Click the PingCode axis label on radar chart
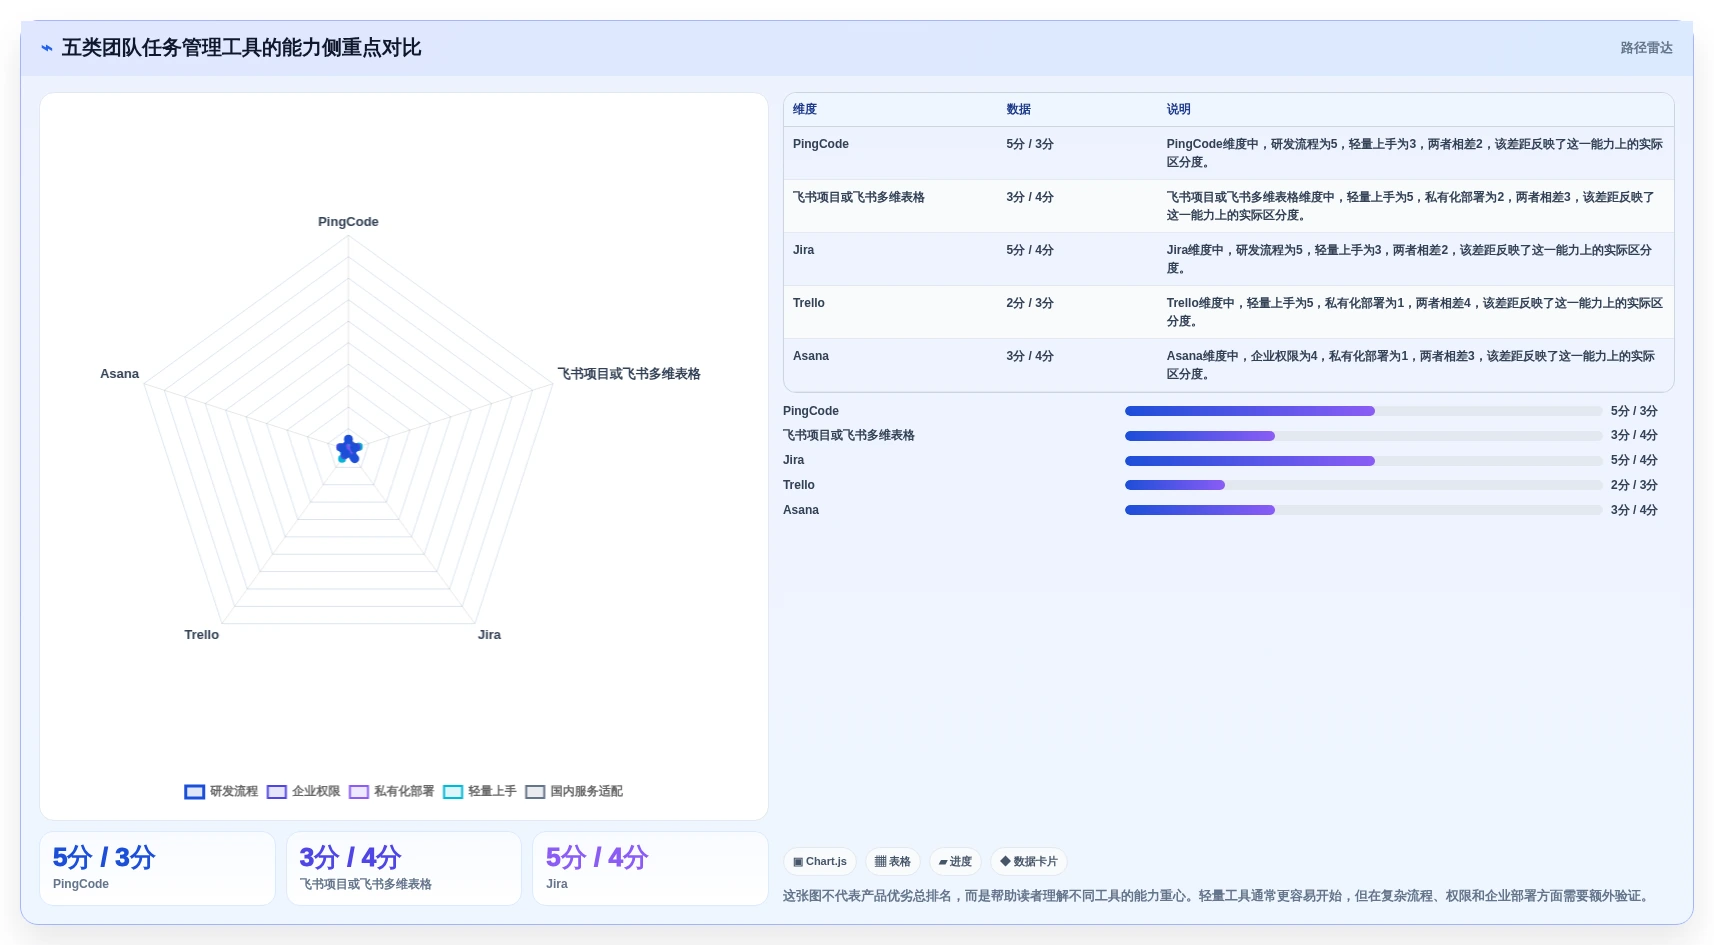The height and width of the screenshot is (945, 1714). coord(348,222)
